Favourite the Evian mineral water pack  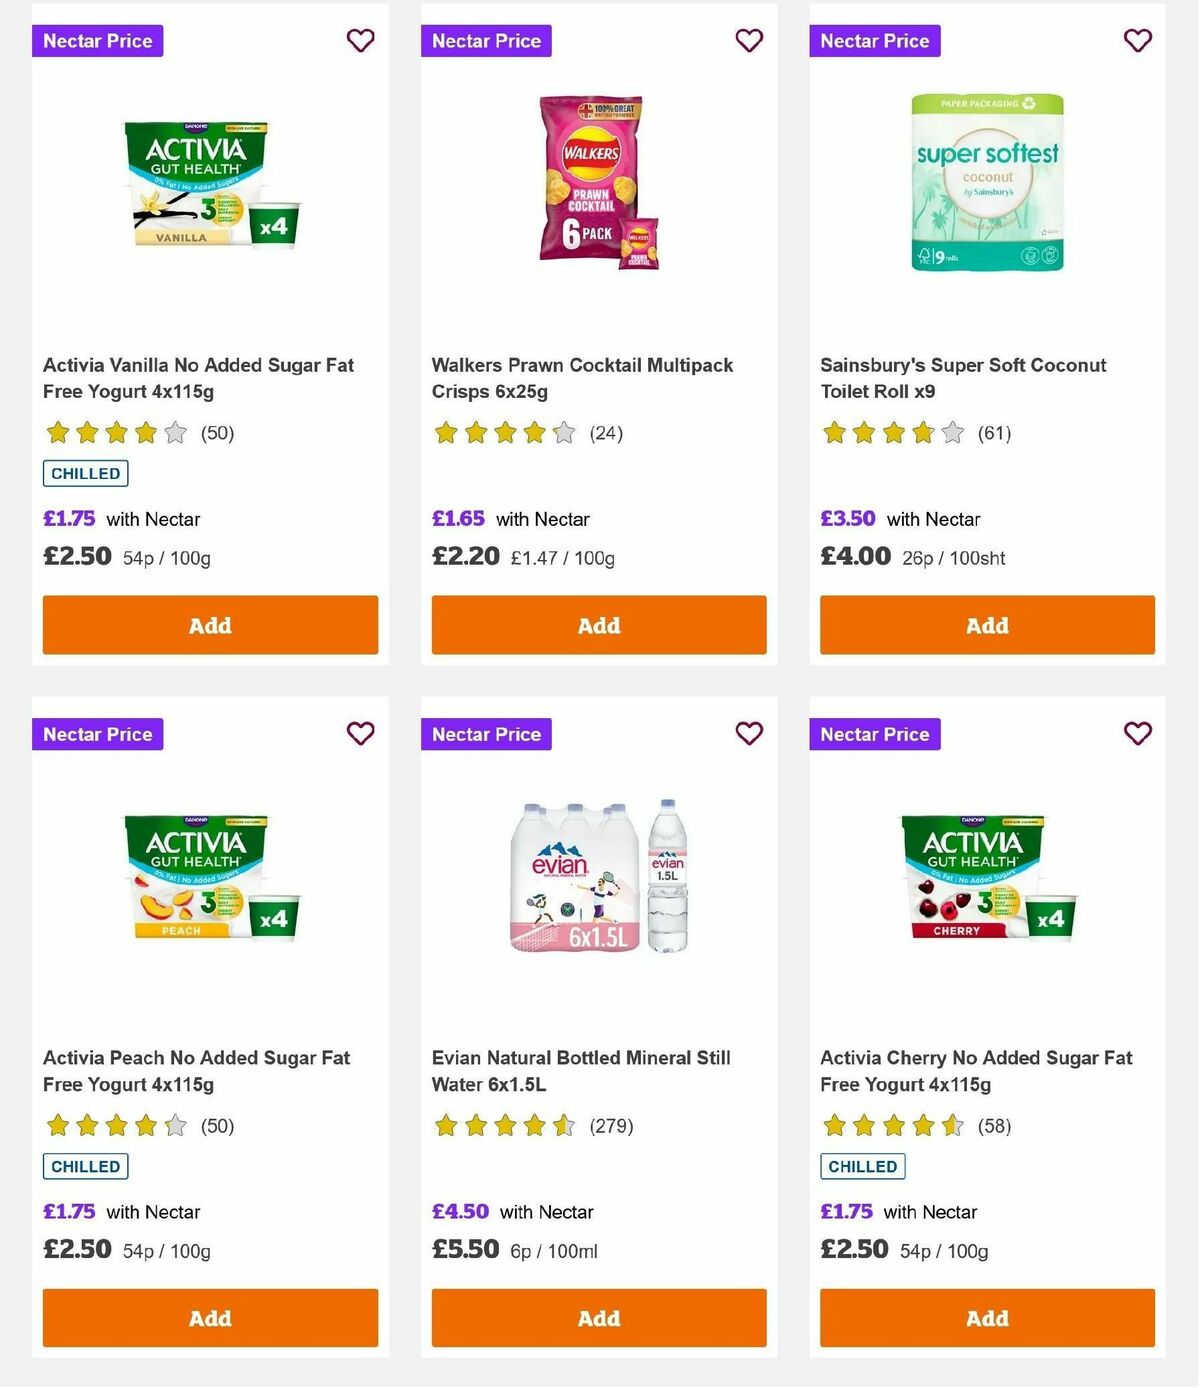coord(749,733)
